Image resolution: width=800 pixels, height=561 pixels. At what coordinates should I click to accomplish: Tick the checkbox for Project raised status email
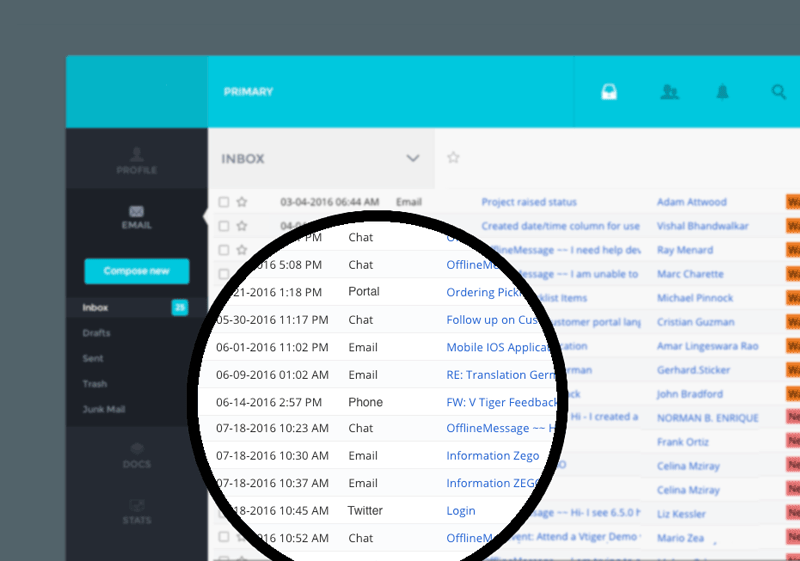pyautogui.click(x=224, y=202)
